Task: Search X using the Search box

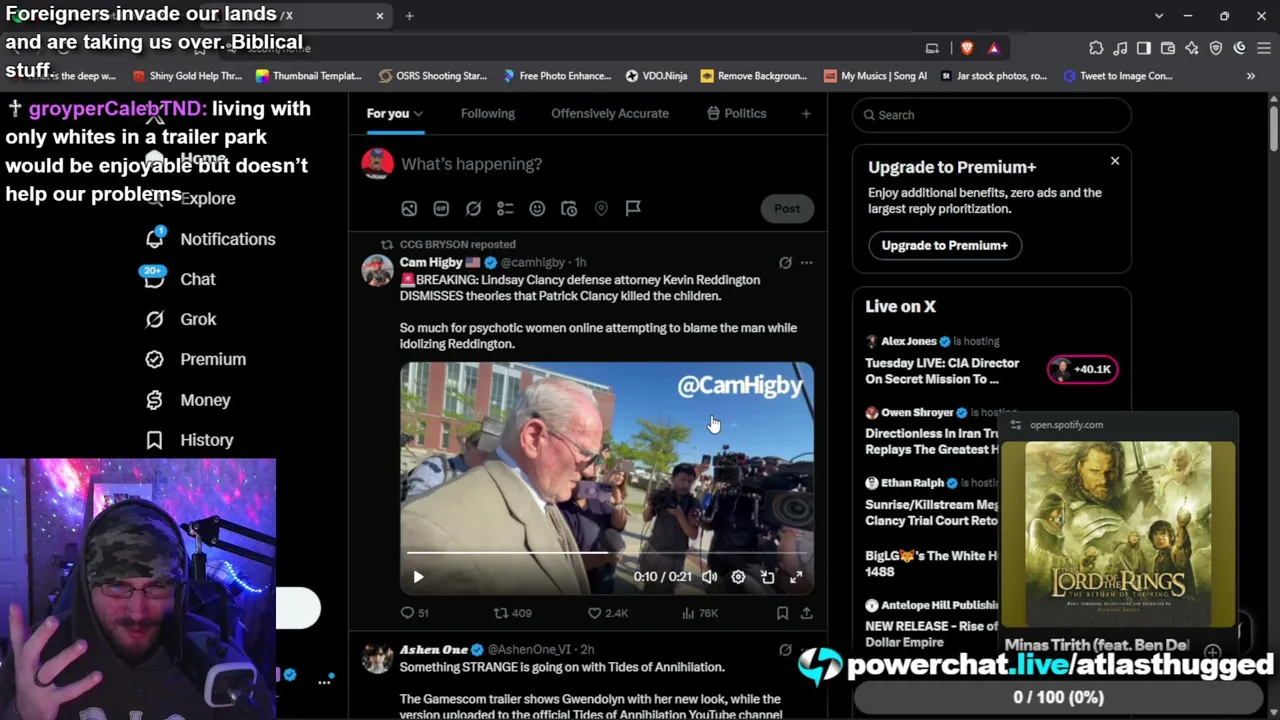Action: tap(992, 115)
